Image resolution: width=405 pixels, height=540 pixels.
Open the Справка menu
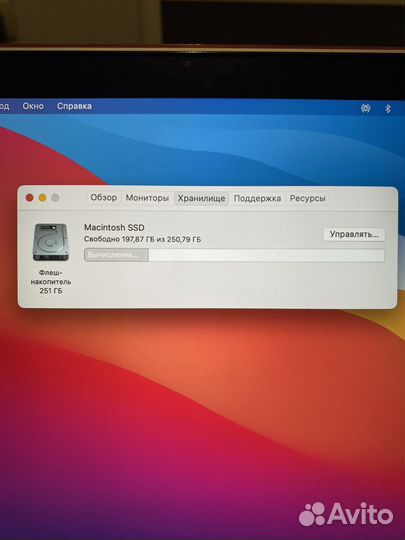[x=74, y=106]
